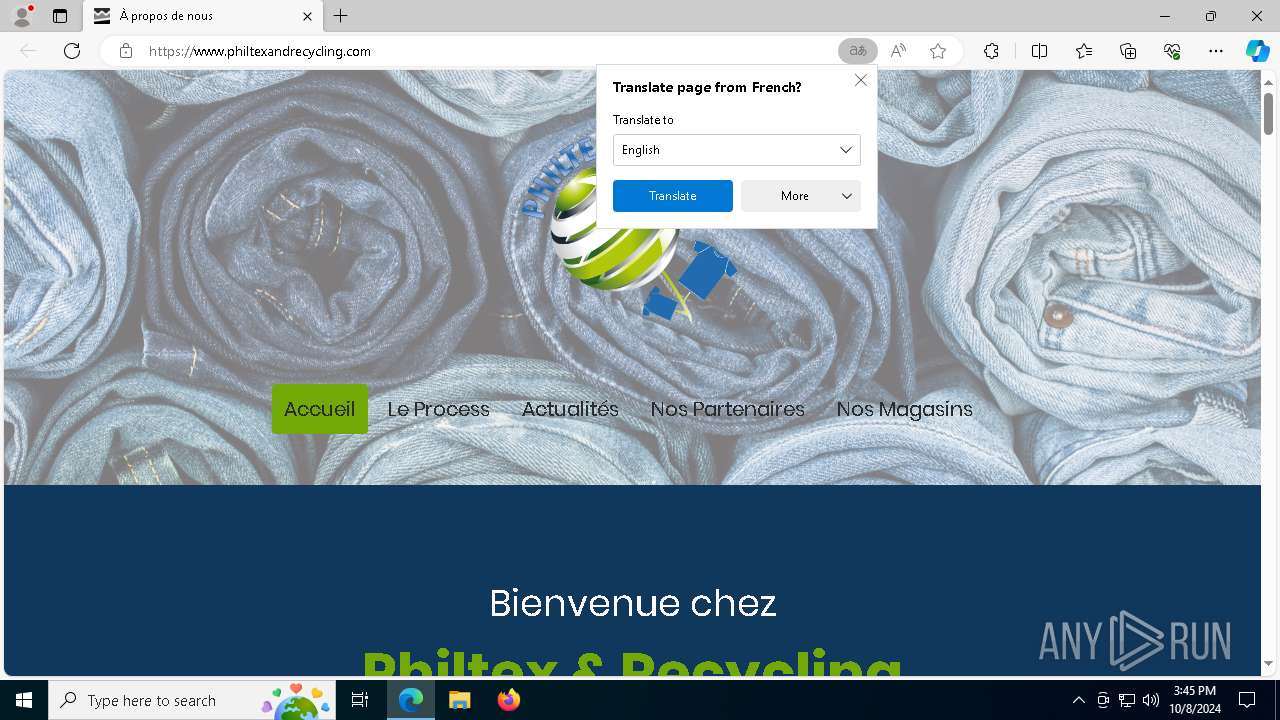Open File Explorer from taskbar
1280x720 pixels.
click(459, 700)
